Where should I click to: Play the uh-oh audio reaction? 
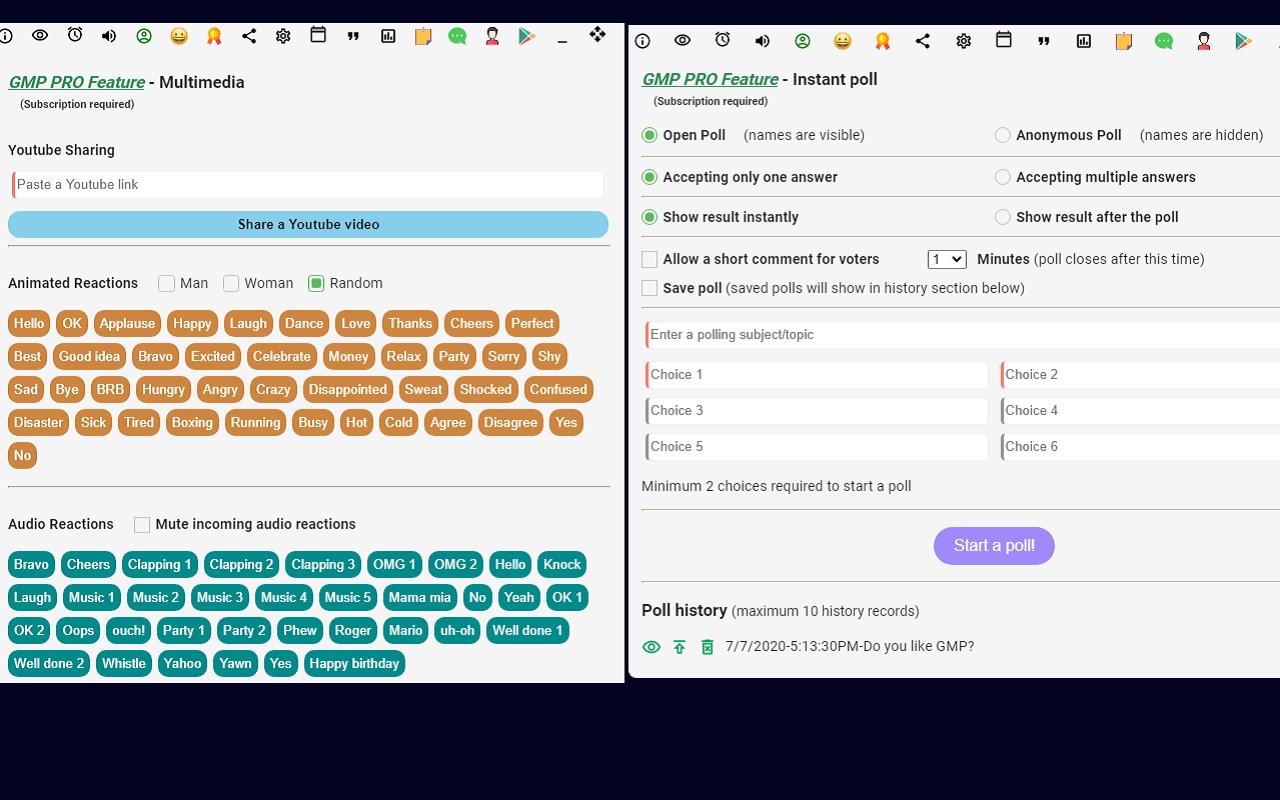click(457, 631)
